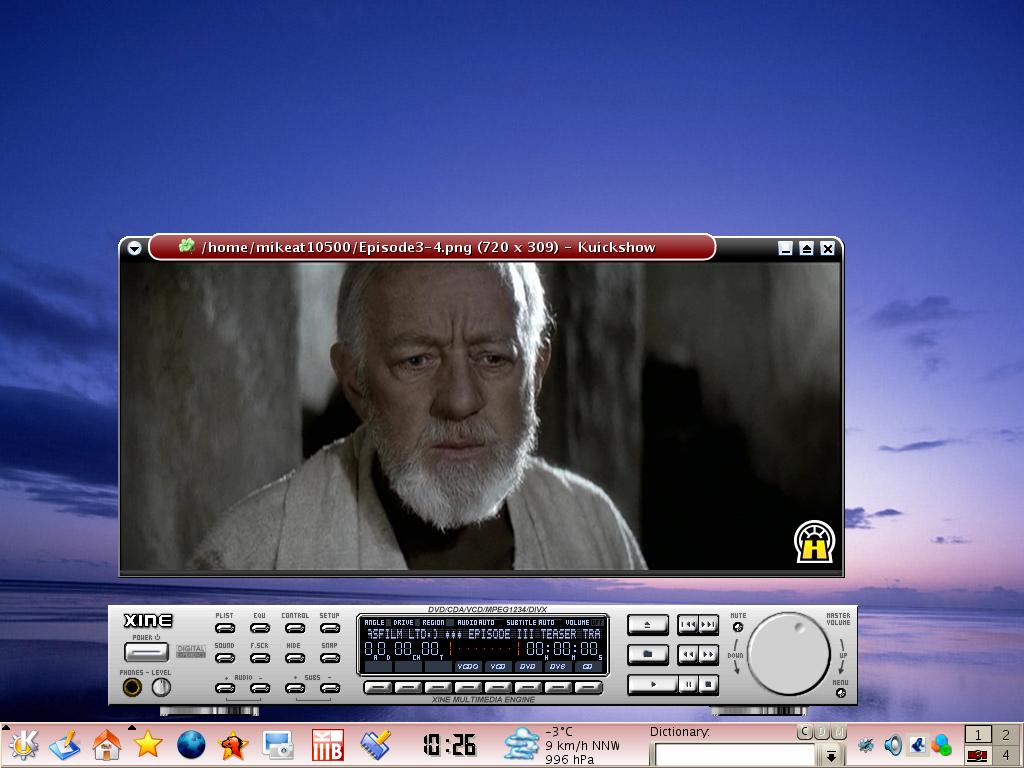1024x768 pixels.
Task: Toggle the xine POWER button
Action: 146,652
